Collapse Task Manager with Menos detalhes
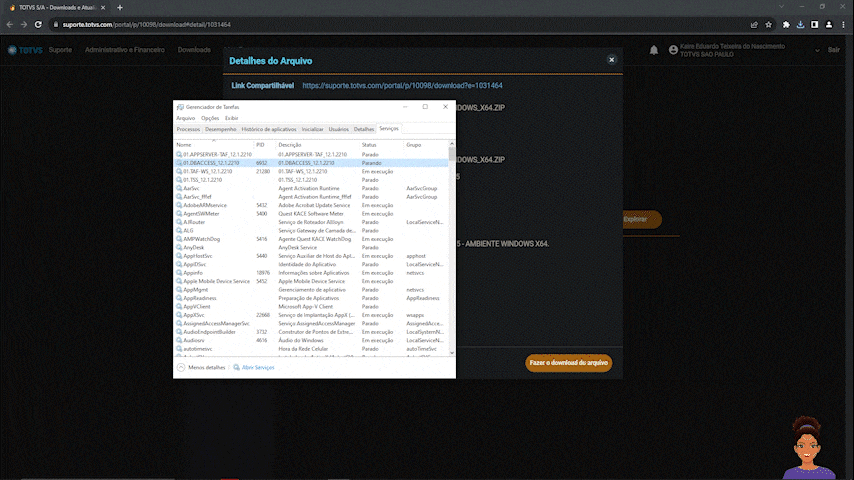The image size is (854, 480). click(x=201, y=368)
